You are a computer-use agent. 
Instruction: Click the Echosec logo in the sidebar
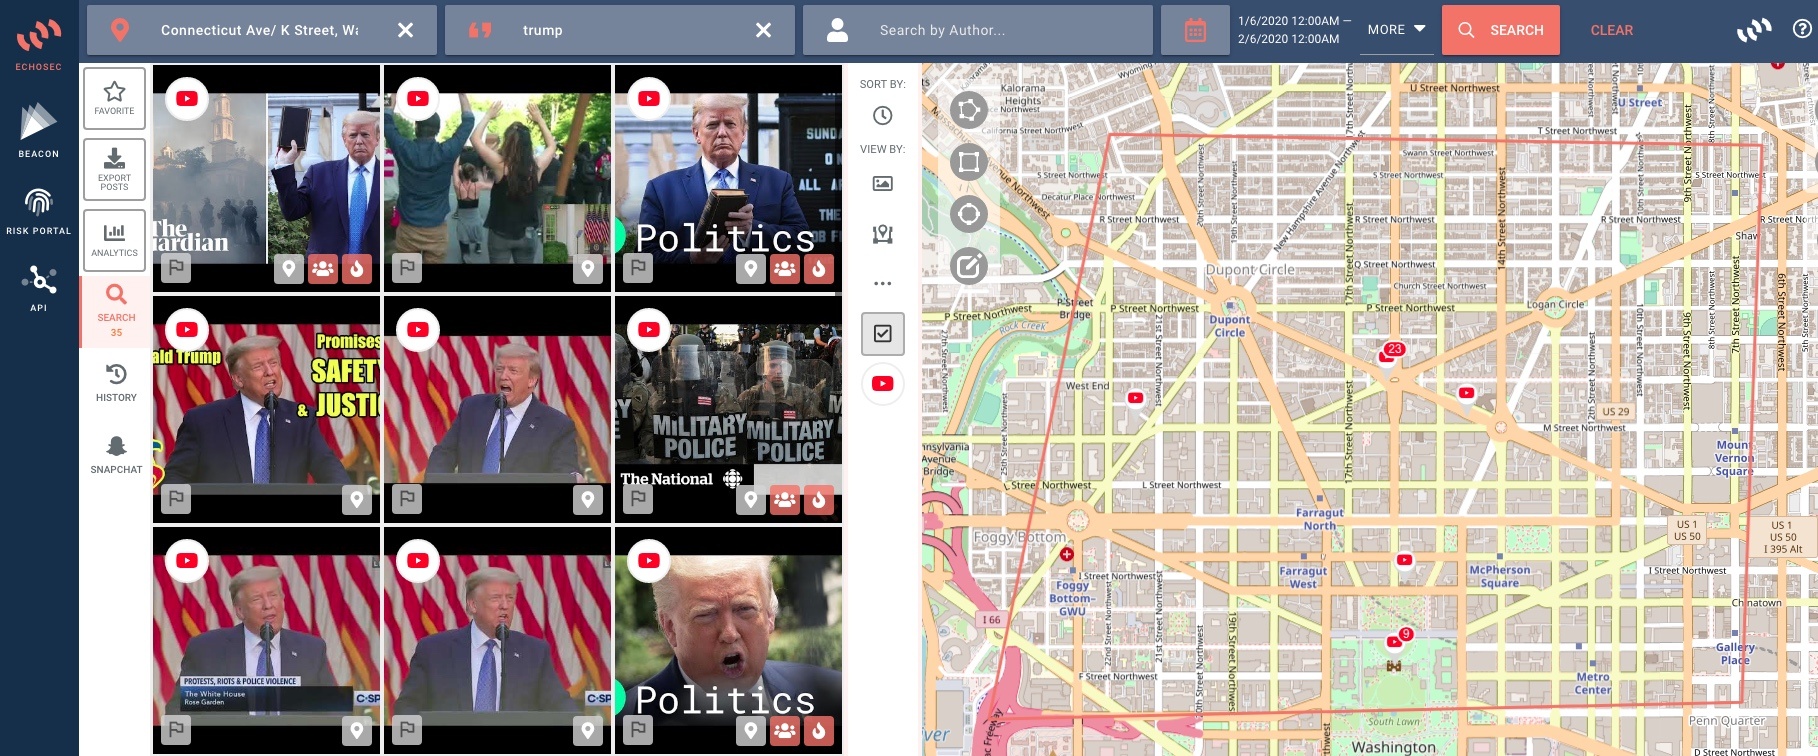tap(38, 44)
